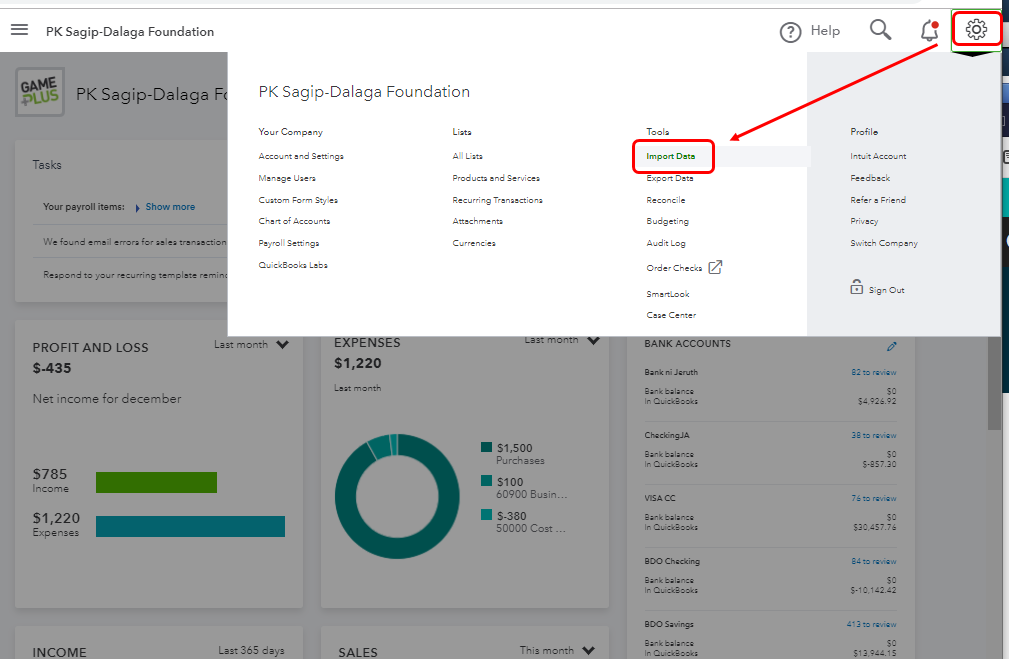1009x659 pixels.
Task: Click the Bank Accounts edit pencil icon
Action: 892,347
